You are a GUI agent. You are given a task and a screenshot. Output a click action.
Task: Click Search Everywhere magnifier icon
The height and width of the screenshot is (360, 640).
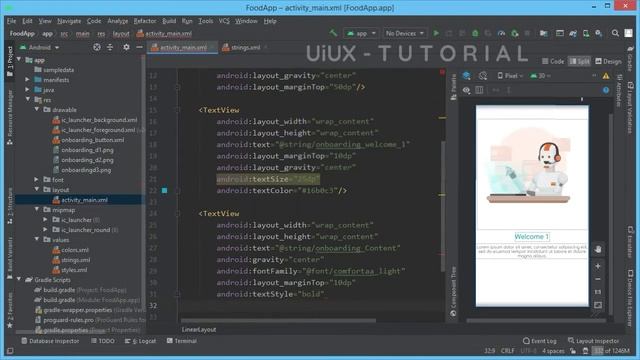pos(615,33)
